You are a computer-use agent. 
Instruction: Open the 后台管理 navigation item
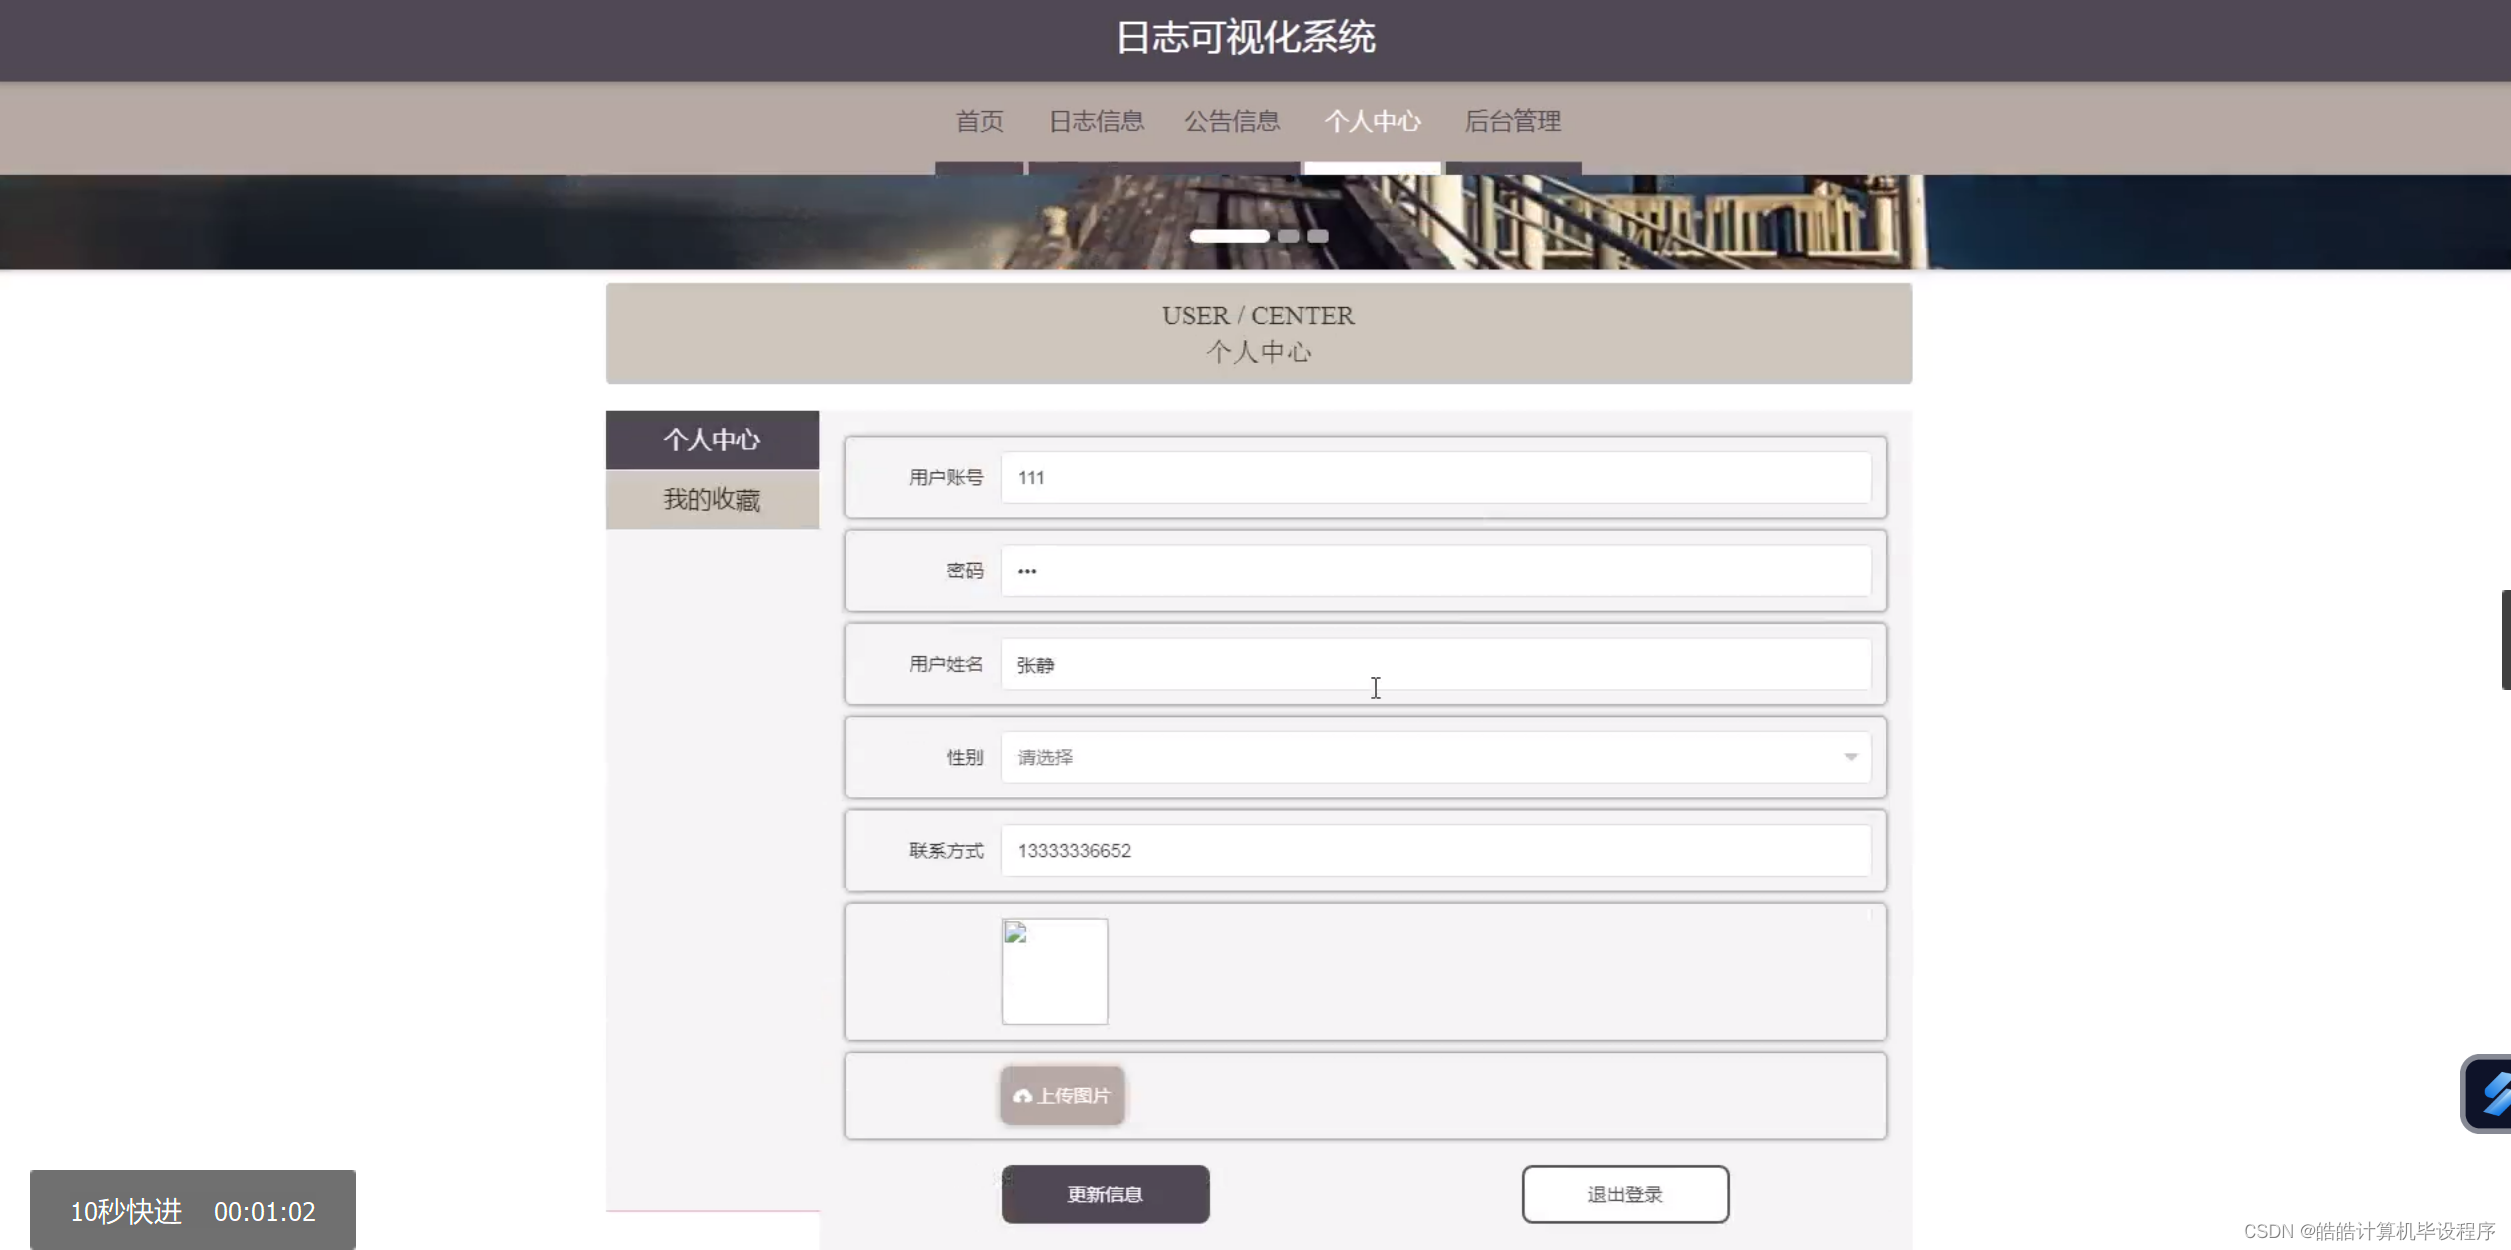click(1512, 121)
